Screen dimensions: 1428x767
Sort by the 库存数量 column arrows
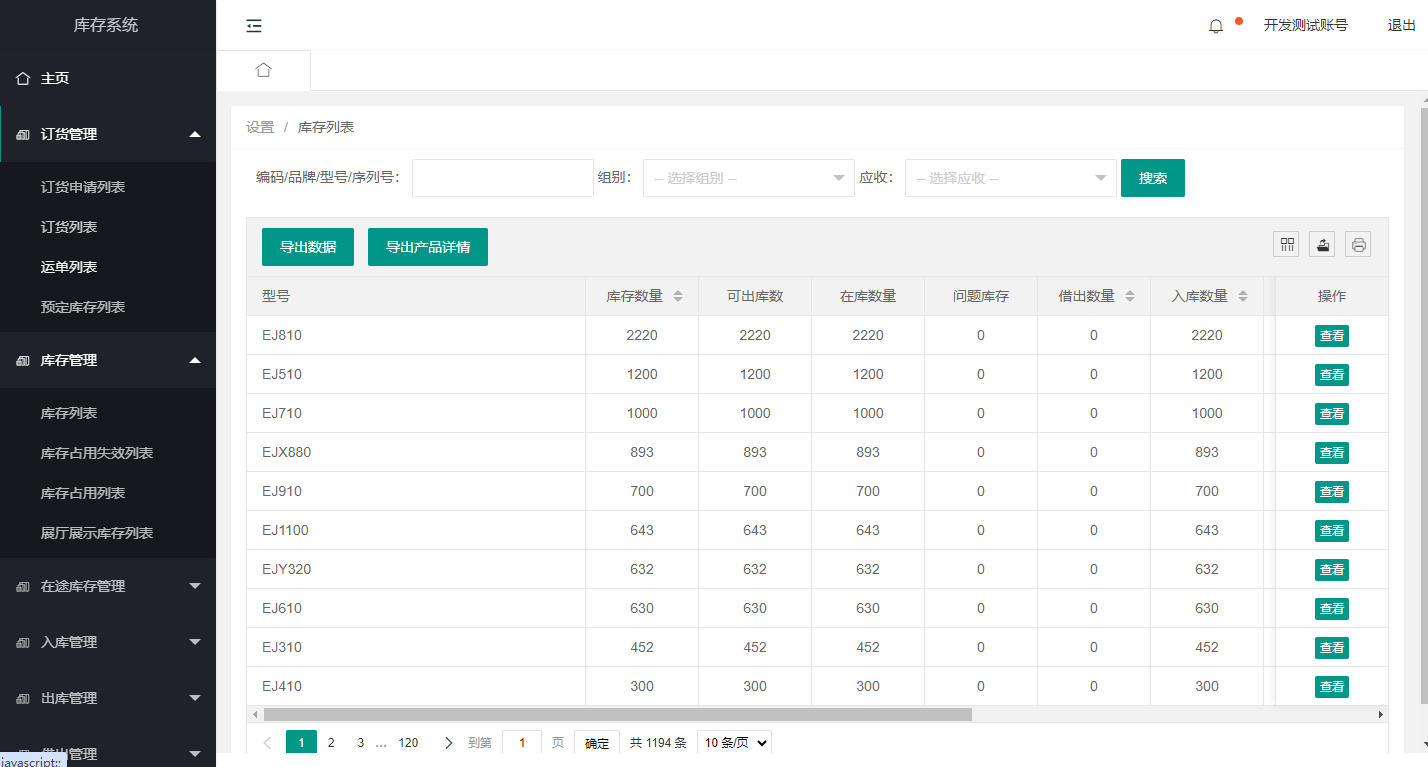coord(678,296)
